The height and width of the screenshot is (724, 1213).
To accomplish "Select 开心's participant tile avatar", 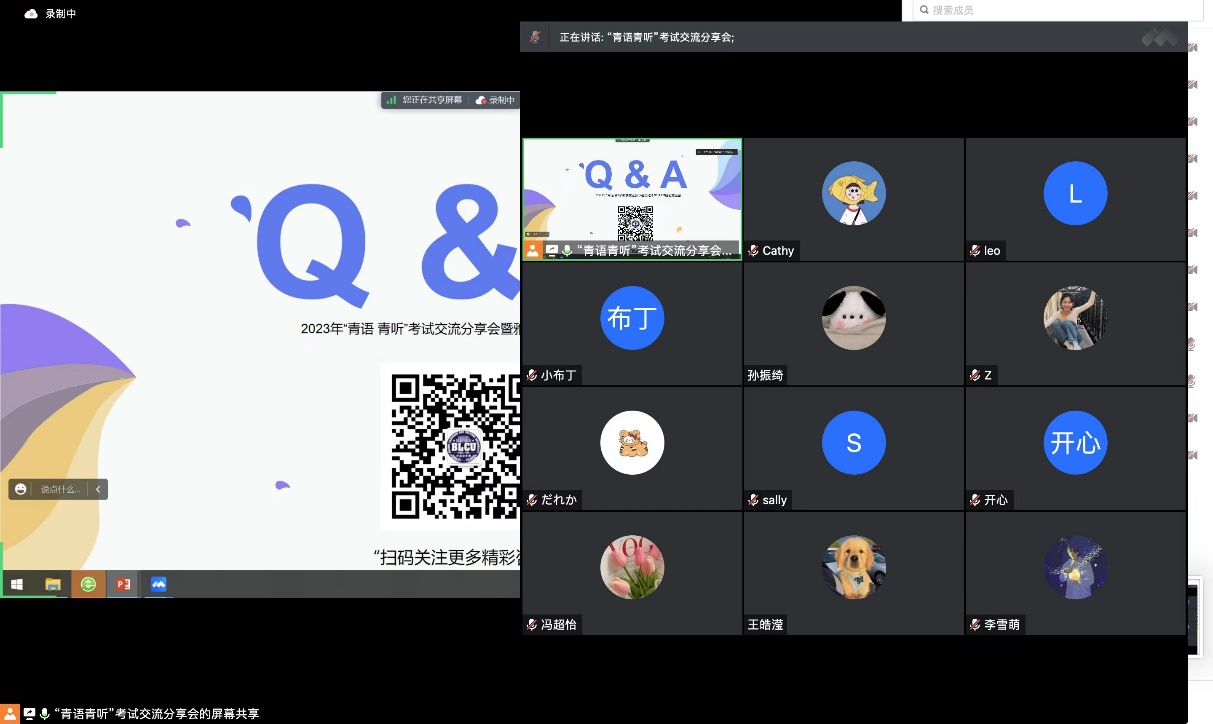I will 1075,442.
